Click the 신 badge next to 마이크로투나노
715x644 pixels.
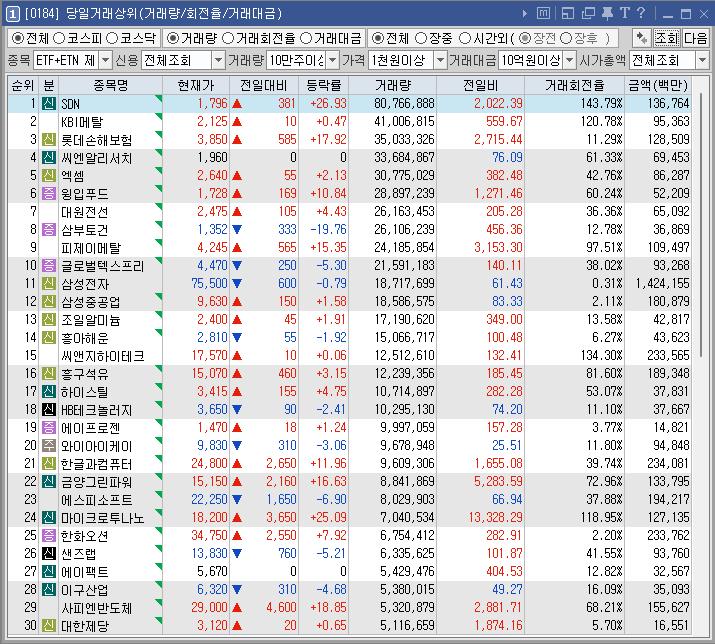(x=49, y=517)
